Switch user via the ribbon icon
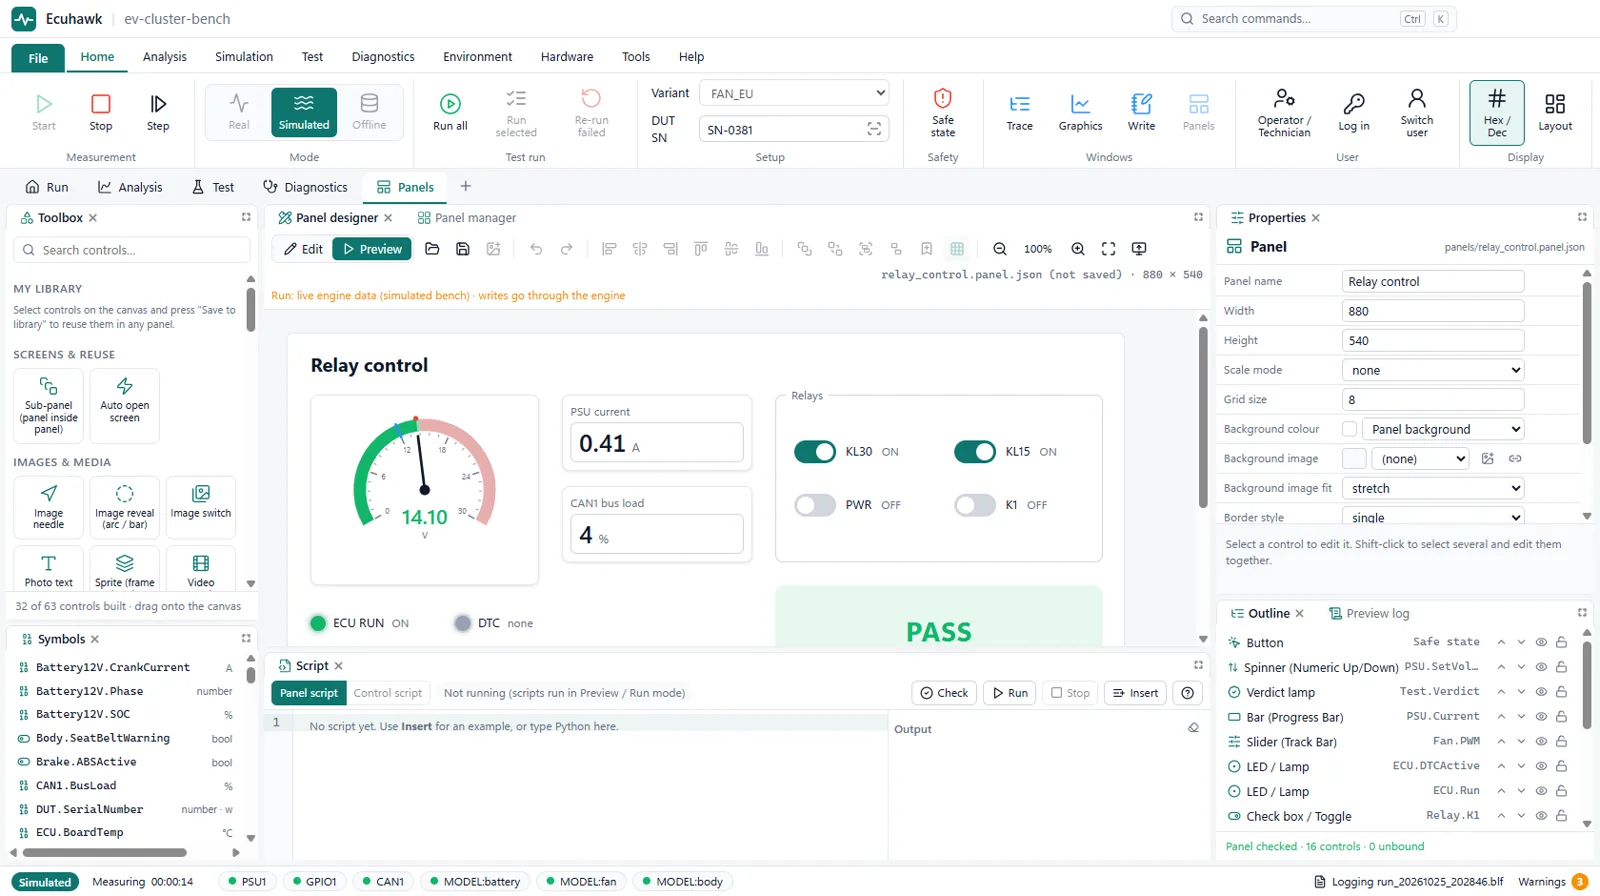This screenshot has width=1600, height=896. [1417, 98]
